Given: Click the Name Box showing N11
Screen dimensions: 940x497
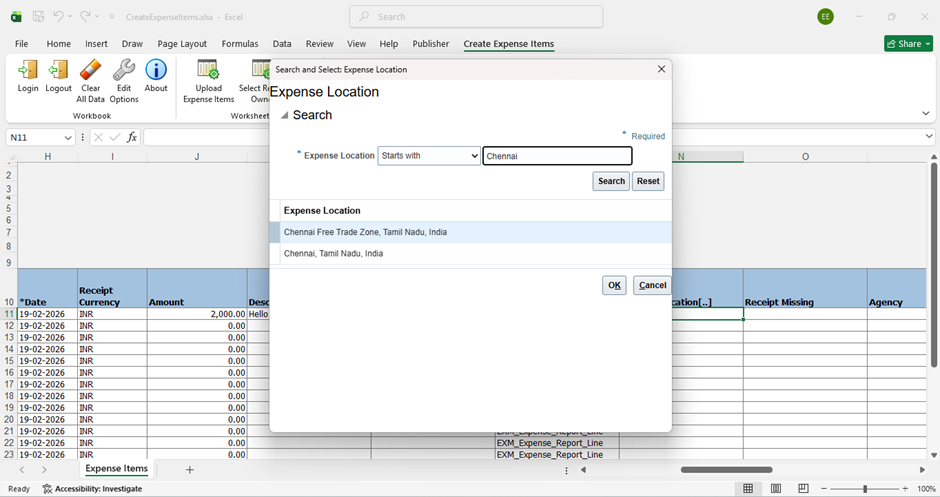Looking at the screenshot, I should pos(34,137).
